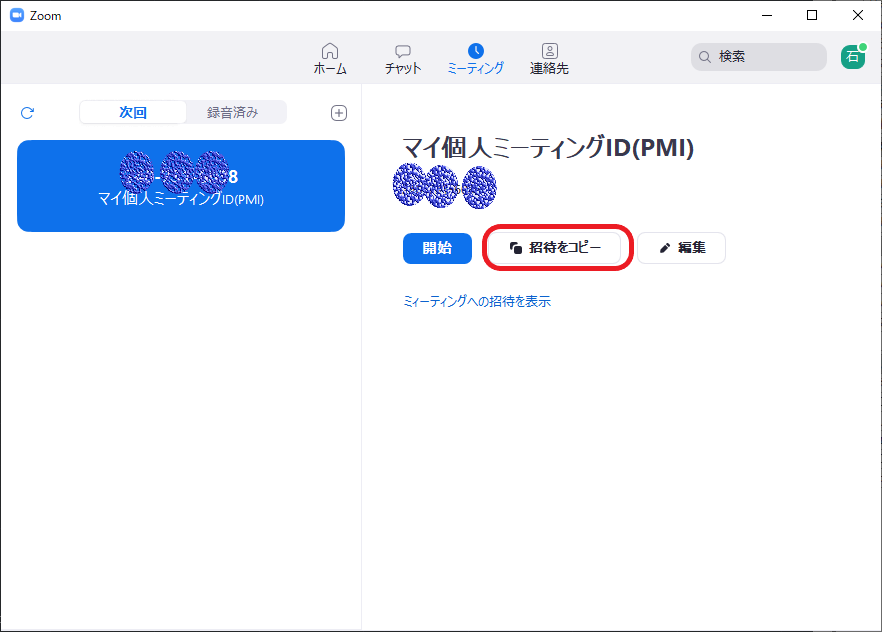The width and height of the screenshot is (882, 632).
Task: Open the profile avatar menu labeled 石
Action: click(x=853, y=57)
